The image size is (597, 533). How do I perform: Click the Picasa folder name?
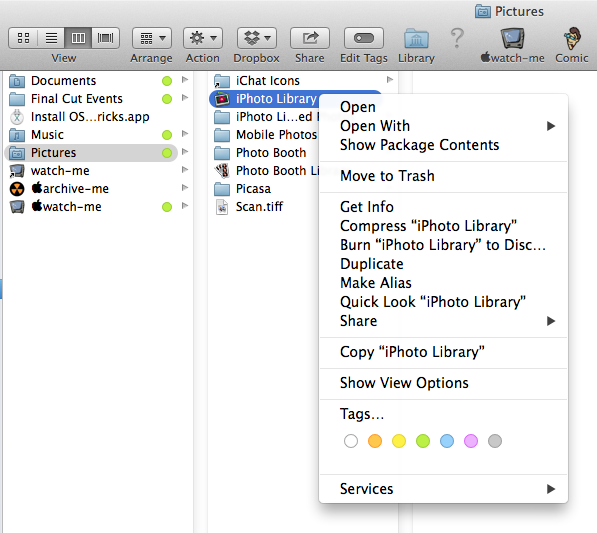(254, 189)
